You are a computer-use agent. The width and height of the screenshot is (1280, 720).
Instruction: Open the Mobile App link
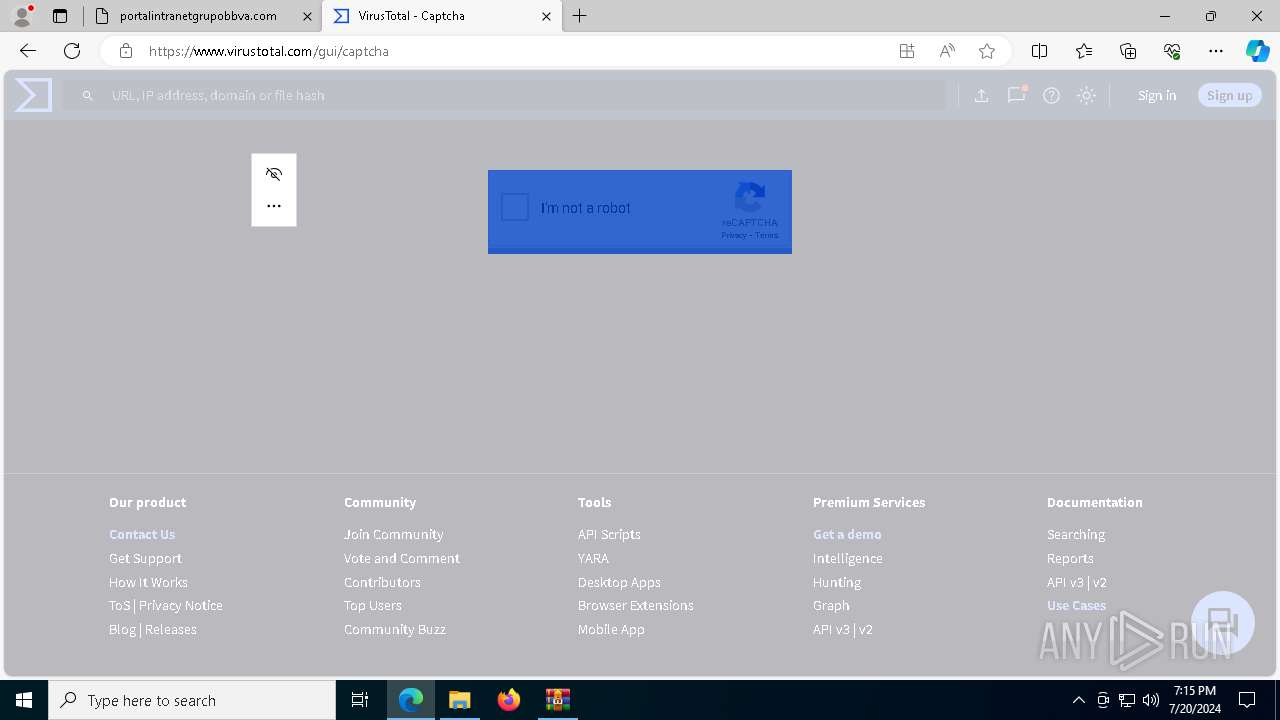coord(611,630)
